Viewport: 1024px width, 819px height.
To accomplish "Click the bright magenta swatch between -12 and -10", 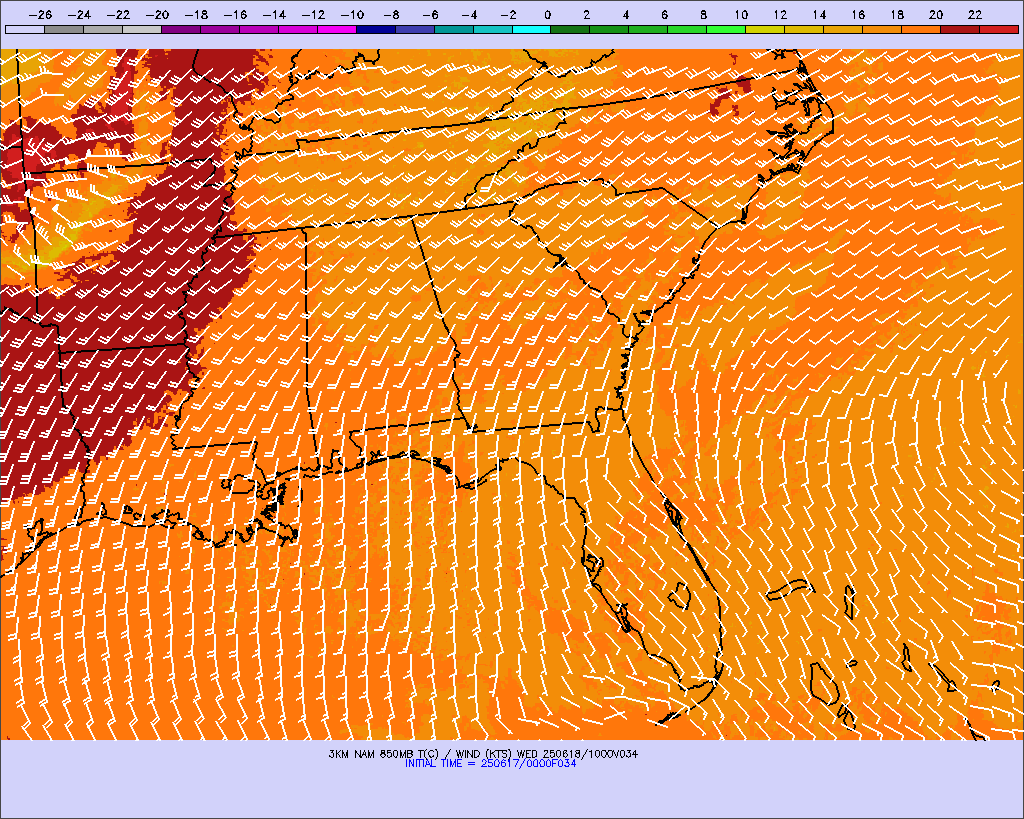I will pyautogui.click(x=336, y=29).
